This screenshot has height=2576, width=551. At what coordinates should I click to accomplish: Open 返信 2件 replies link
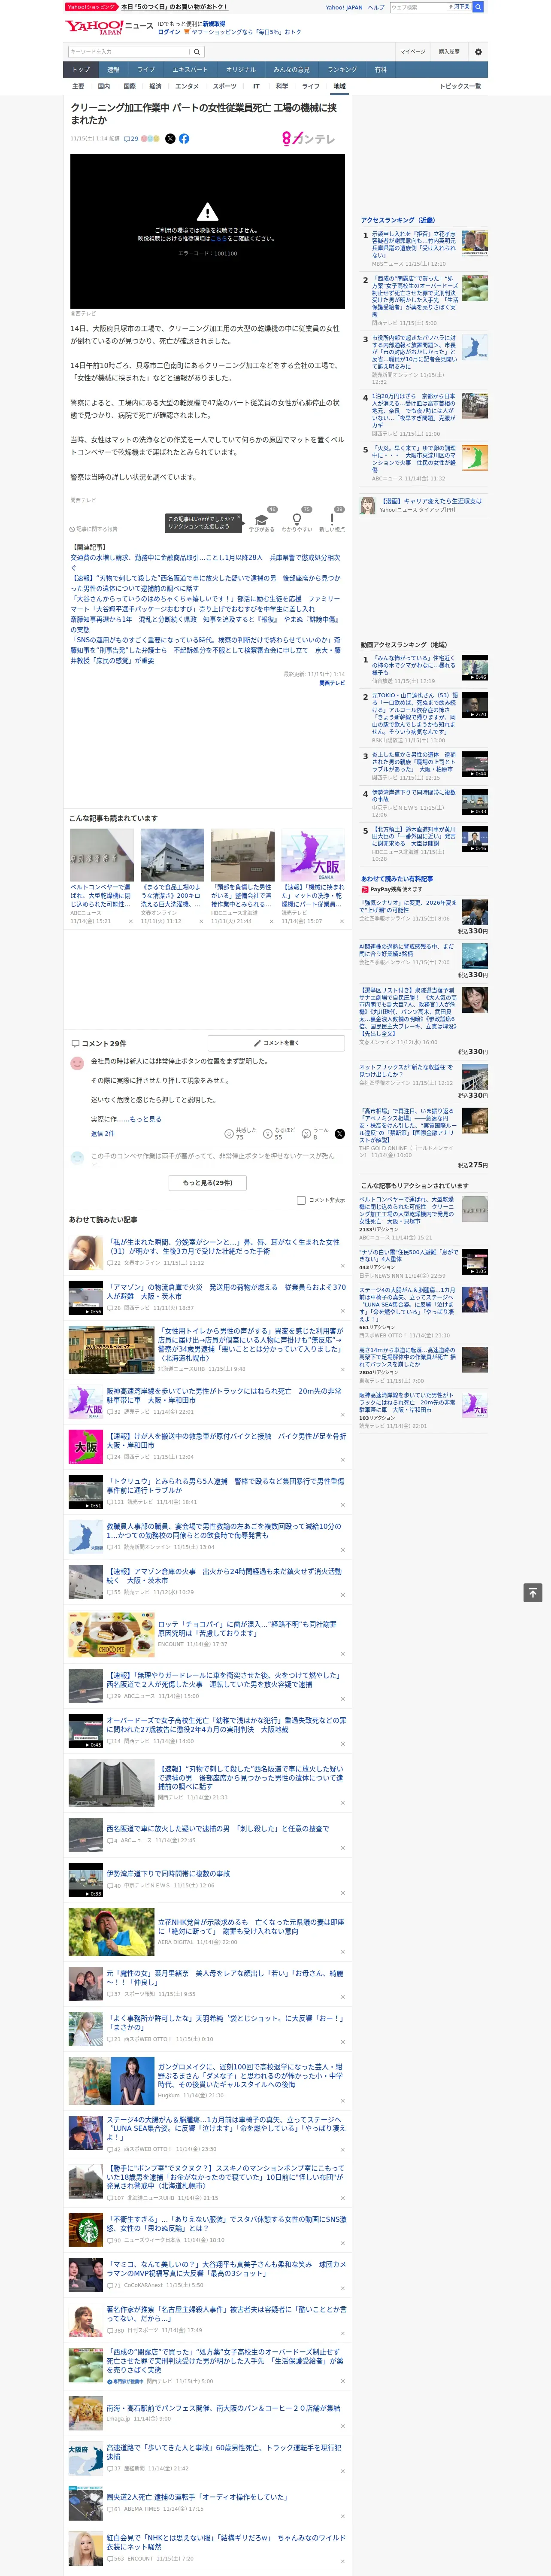click(103, 1133)
